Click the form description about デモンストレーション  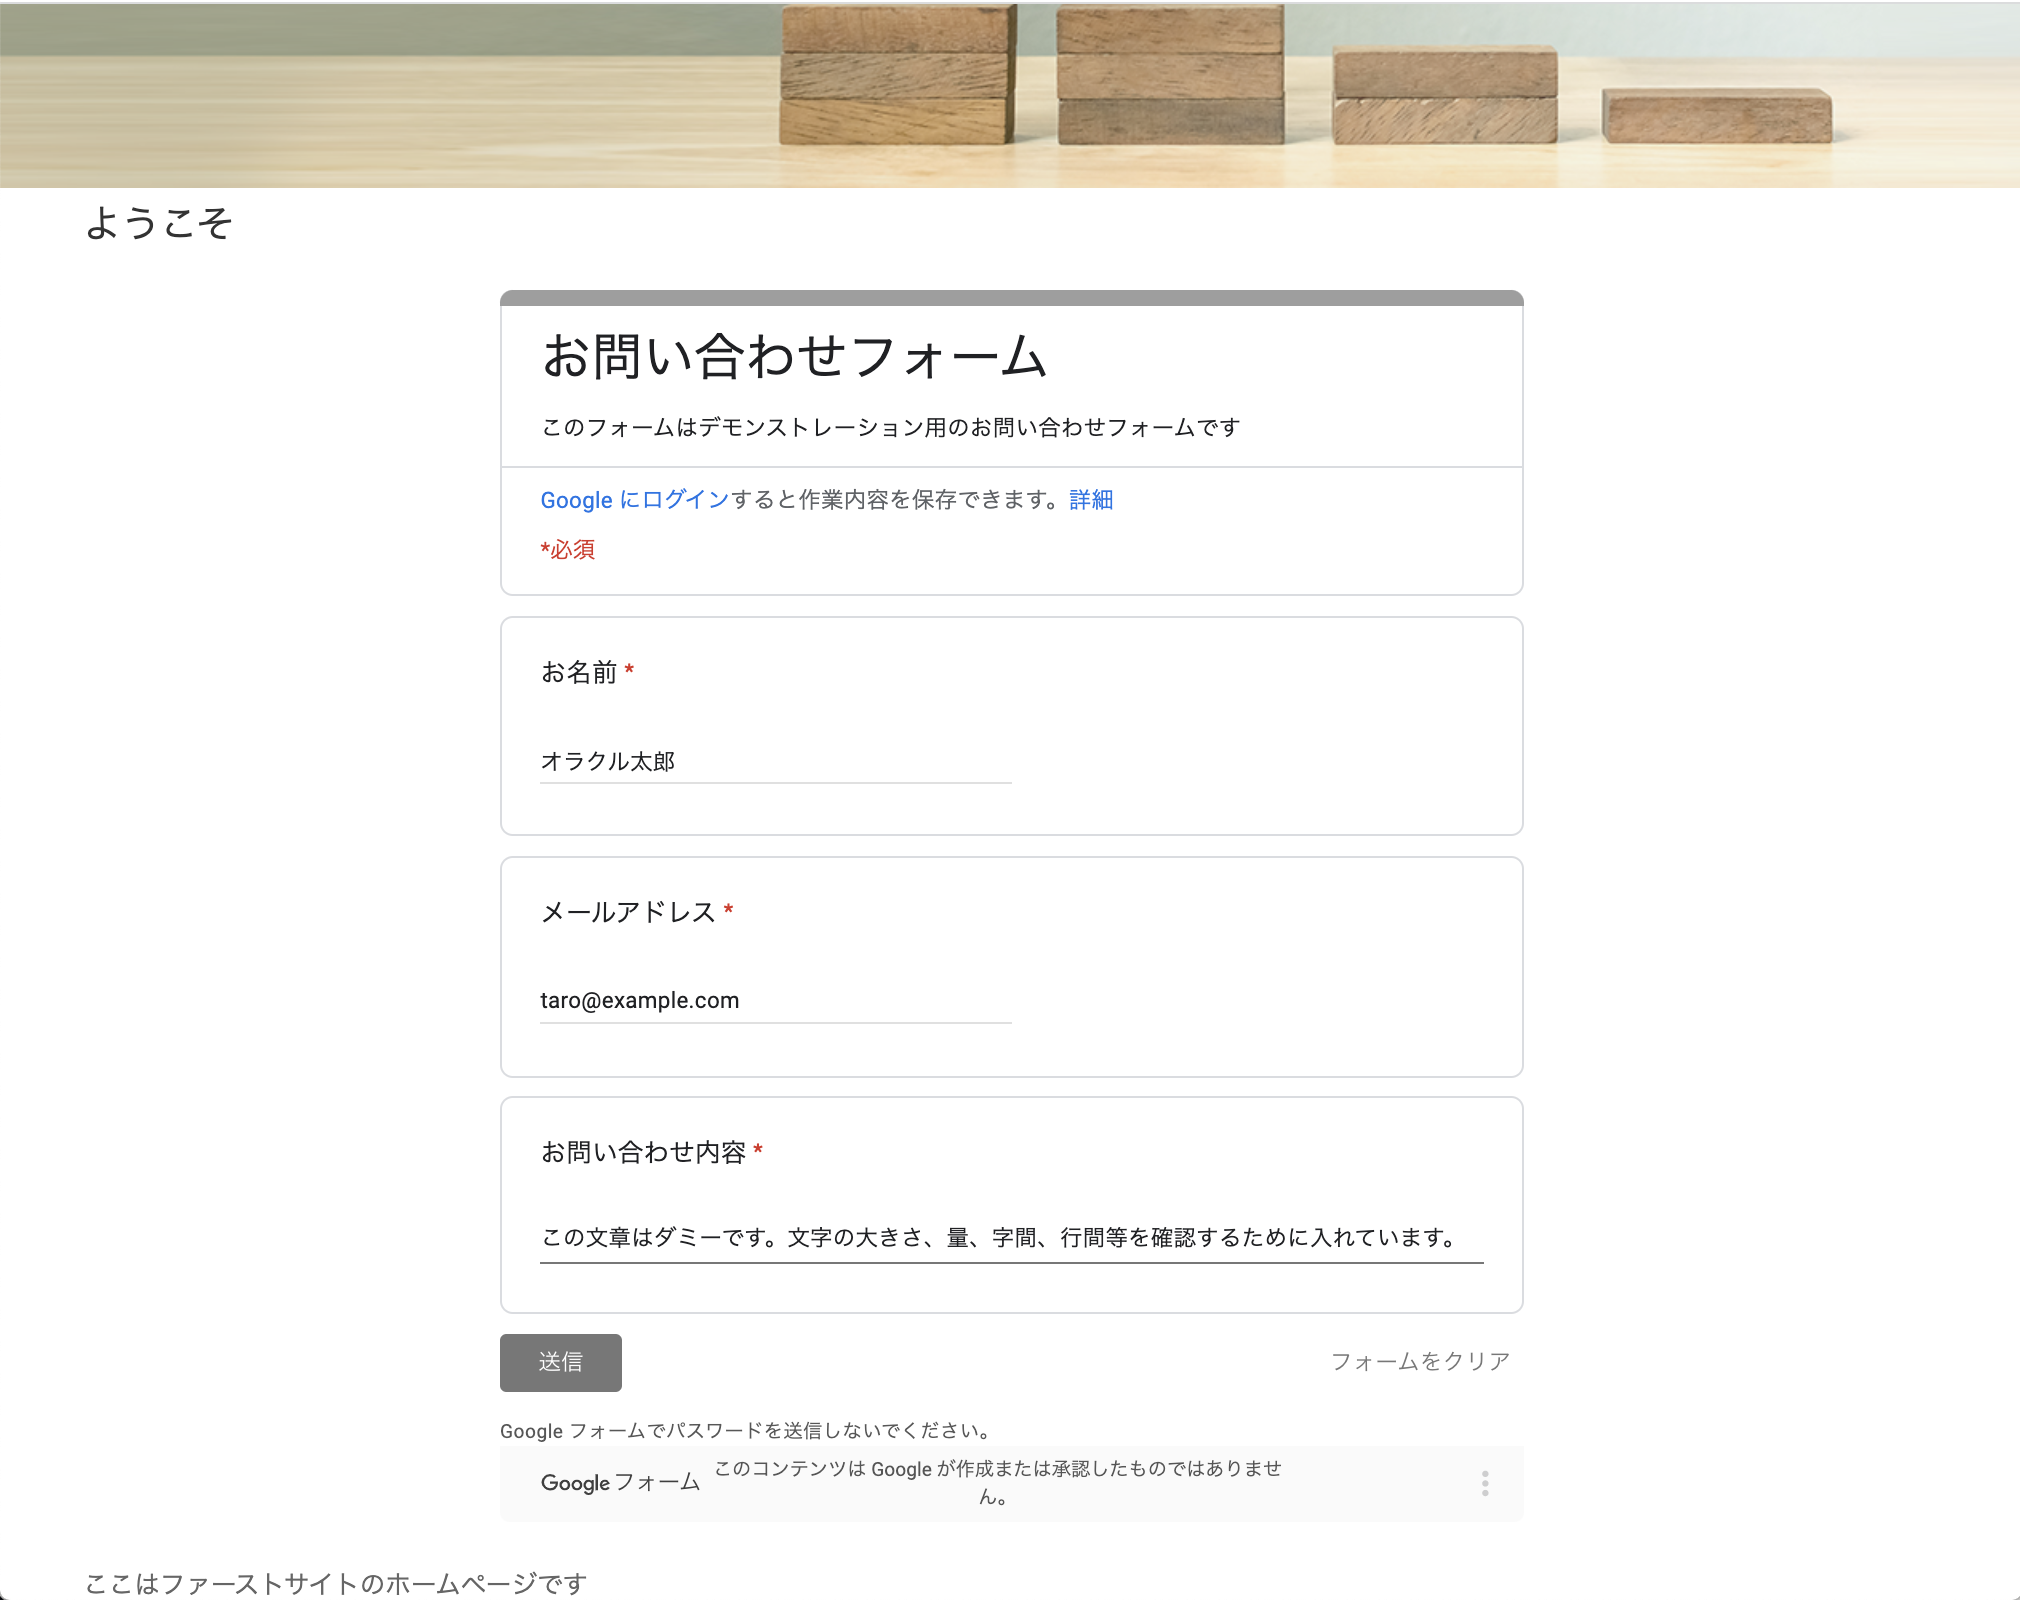tap(890, 427)
